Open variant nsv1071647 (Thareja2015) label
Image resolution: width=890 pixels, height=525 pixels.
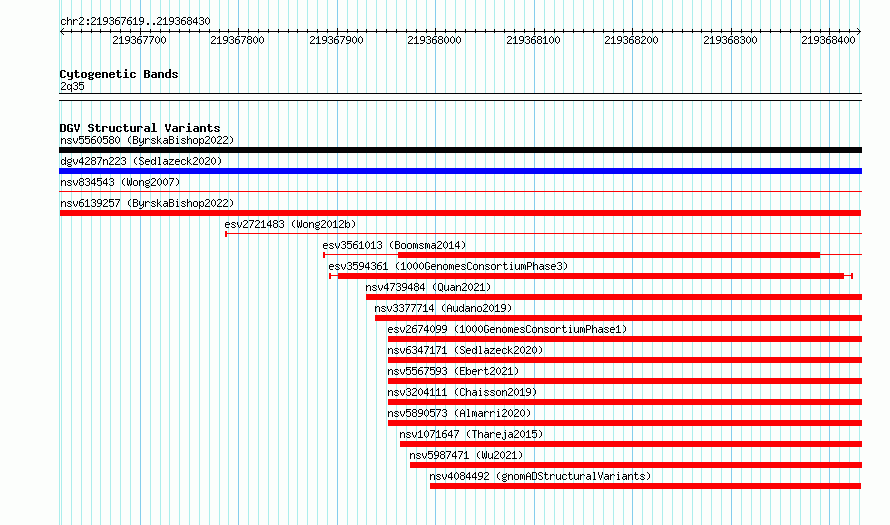click(x=471, y=434)
